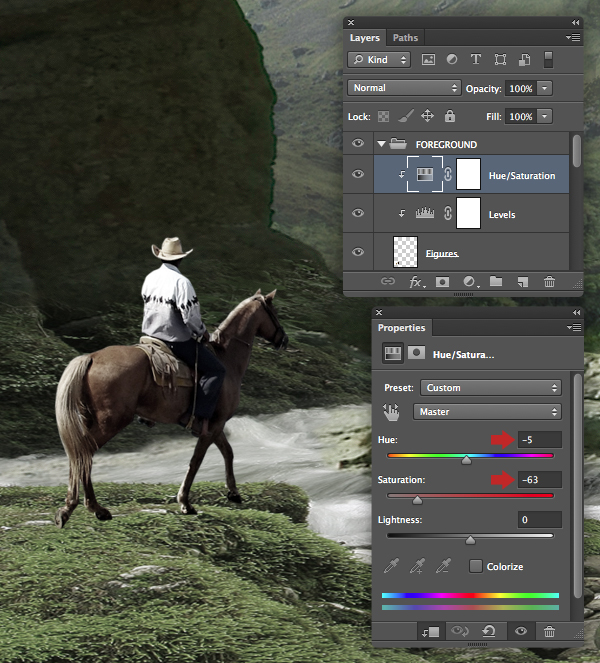Add a layer mask from Layers footer
This screenshot has height=663, width=600.
pyautogui.click(x=442, y=282)
